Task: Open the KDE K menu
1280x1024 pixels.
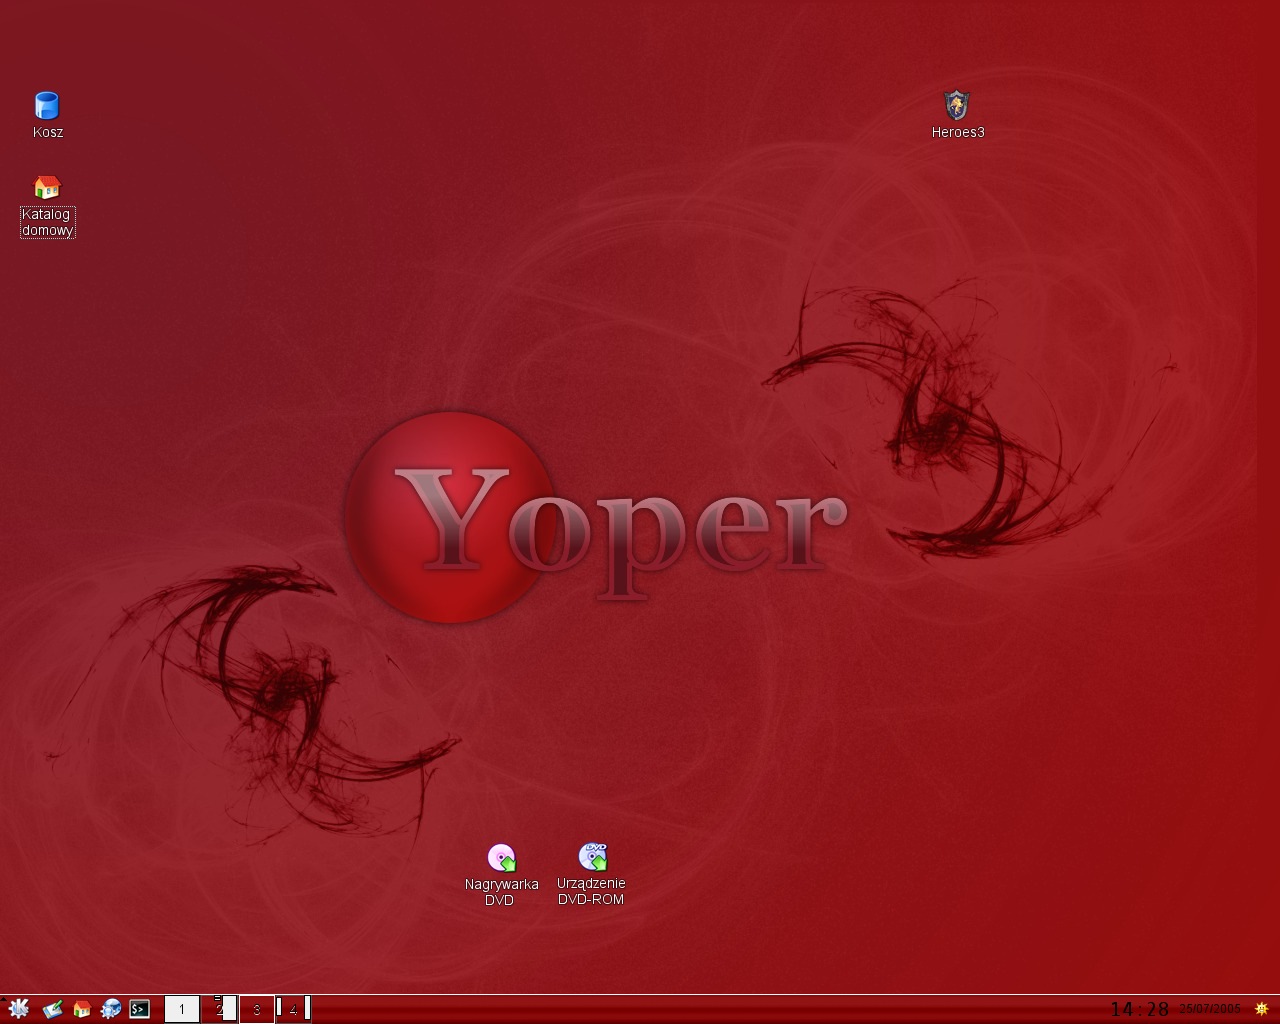Action: coord(19,1010)
